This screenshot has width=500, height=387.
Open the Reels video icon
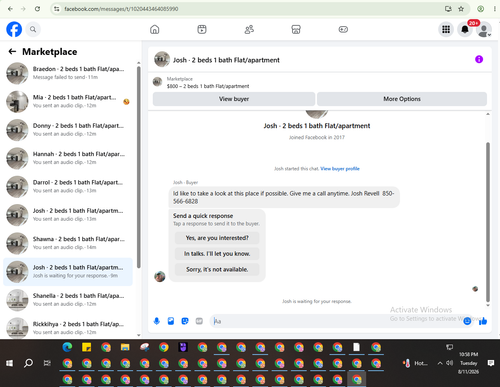click(202, 29)
